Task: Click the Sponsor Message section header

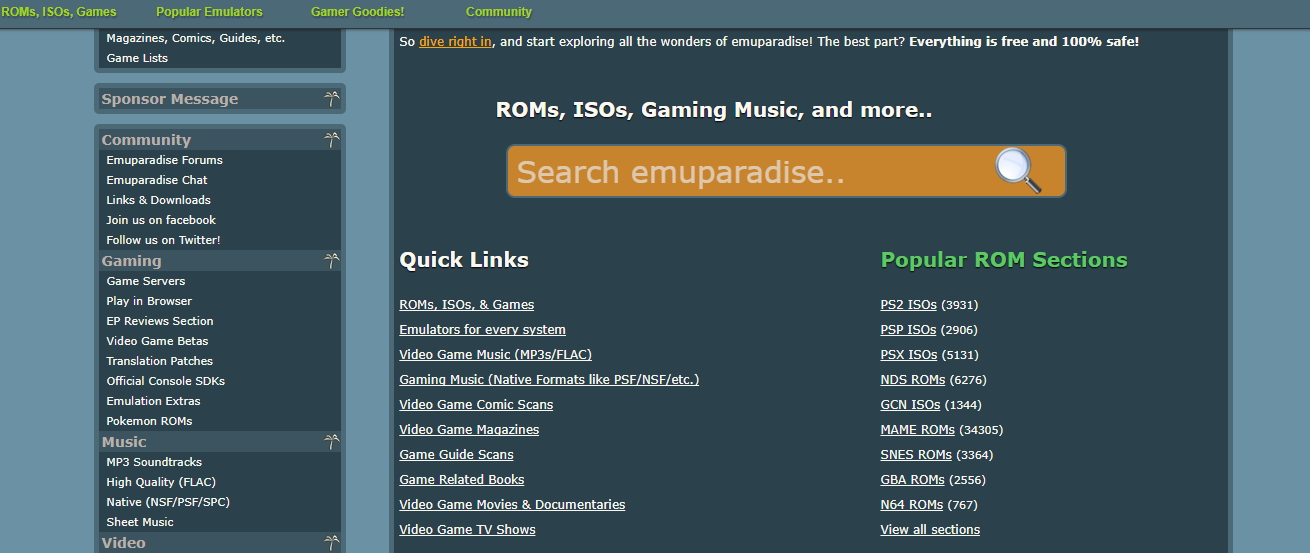Action: pyautogui.click(x=219, y=99)
